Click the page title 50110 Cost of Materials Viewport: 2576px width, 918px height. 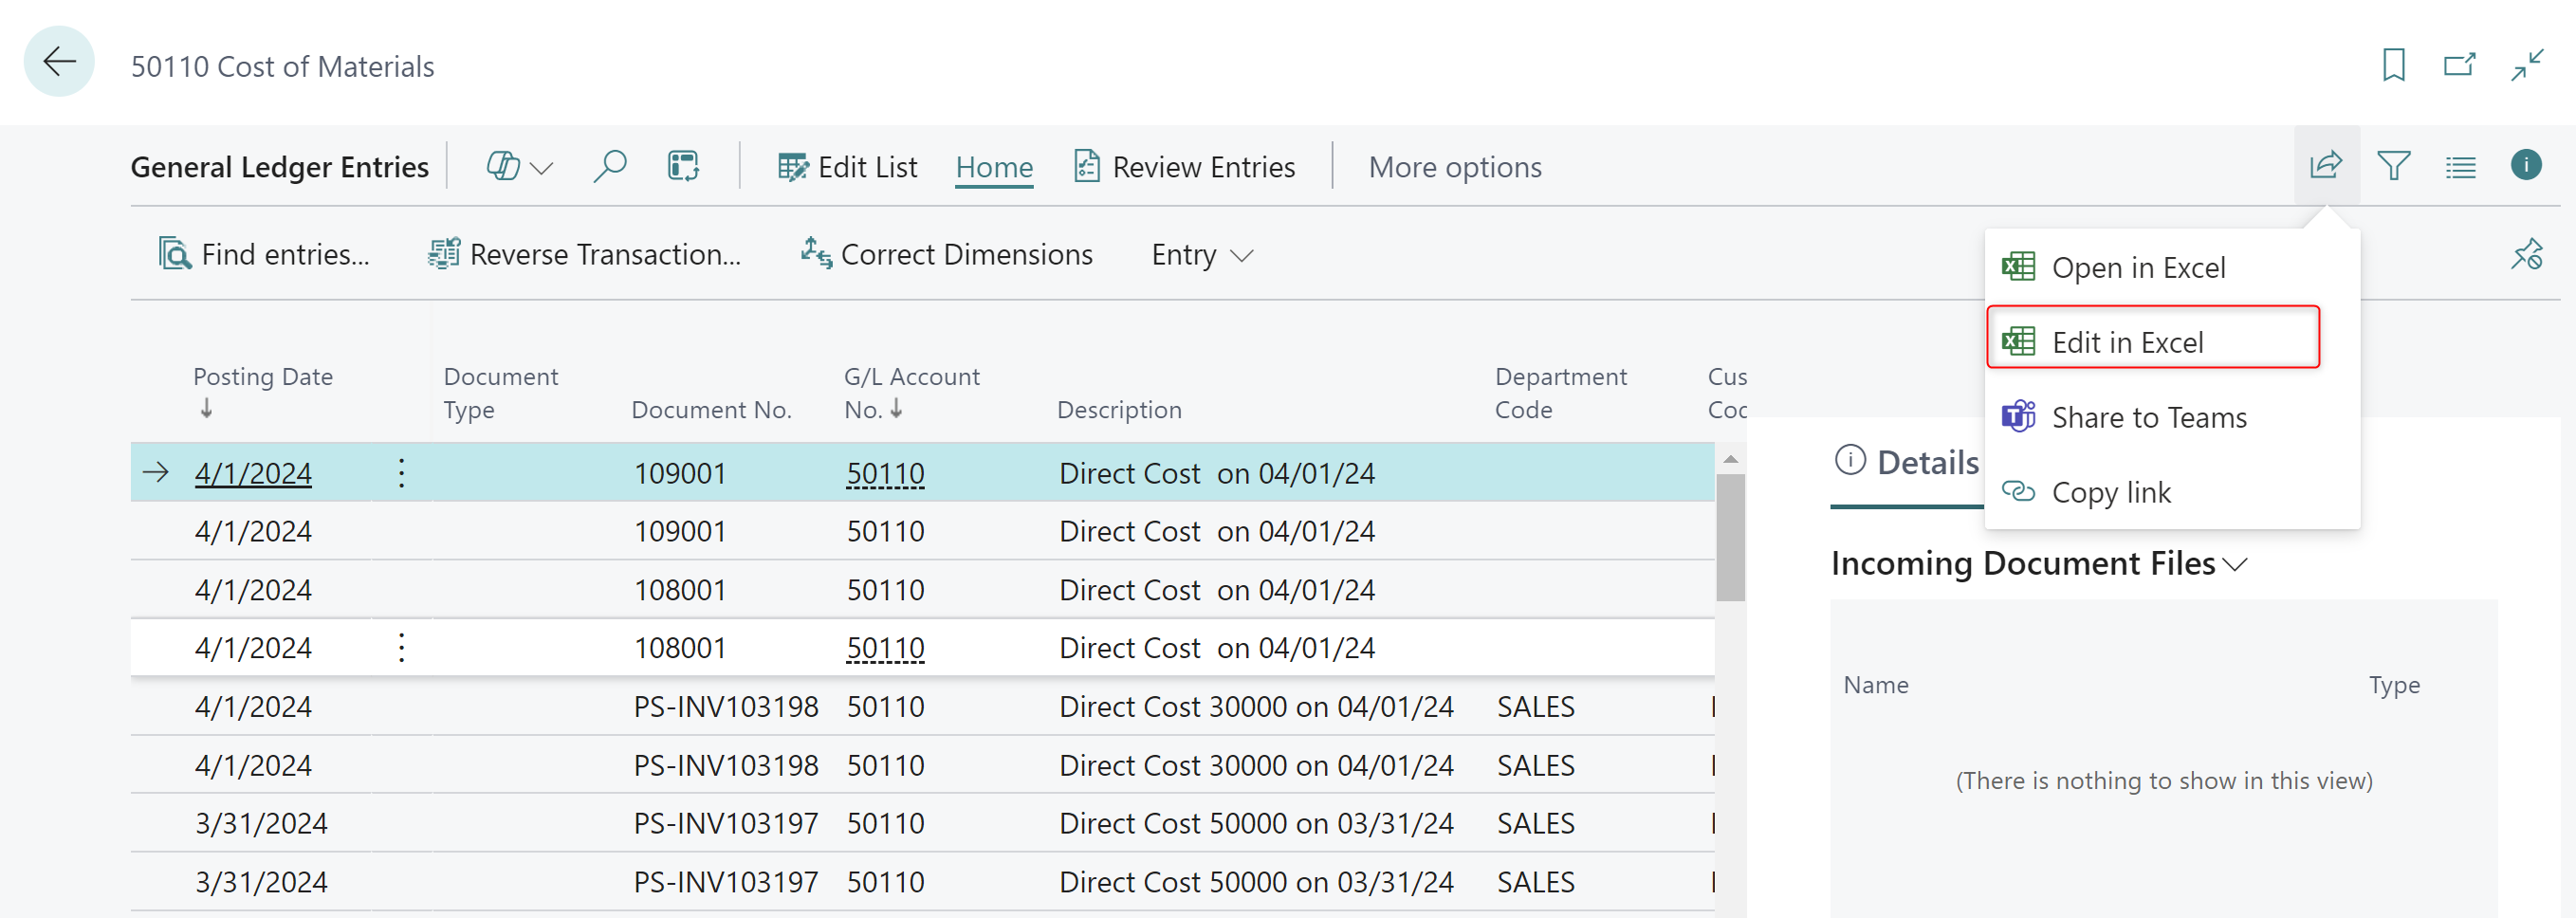[x=282, y=66]
